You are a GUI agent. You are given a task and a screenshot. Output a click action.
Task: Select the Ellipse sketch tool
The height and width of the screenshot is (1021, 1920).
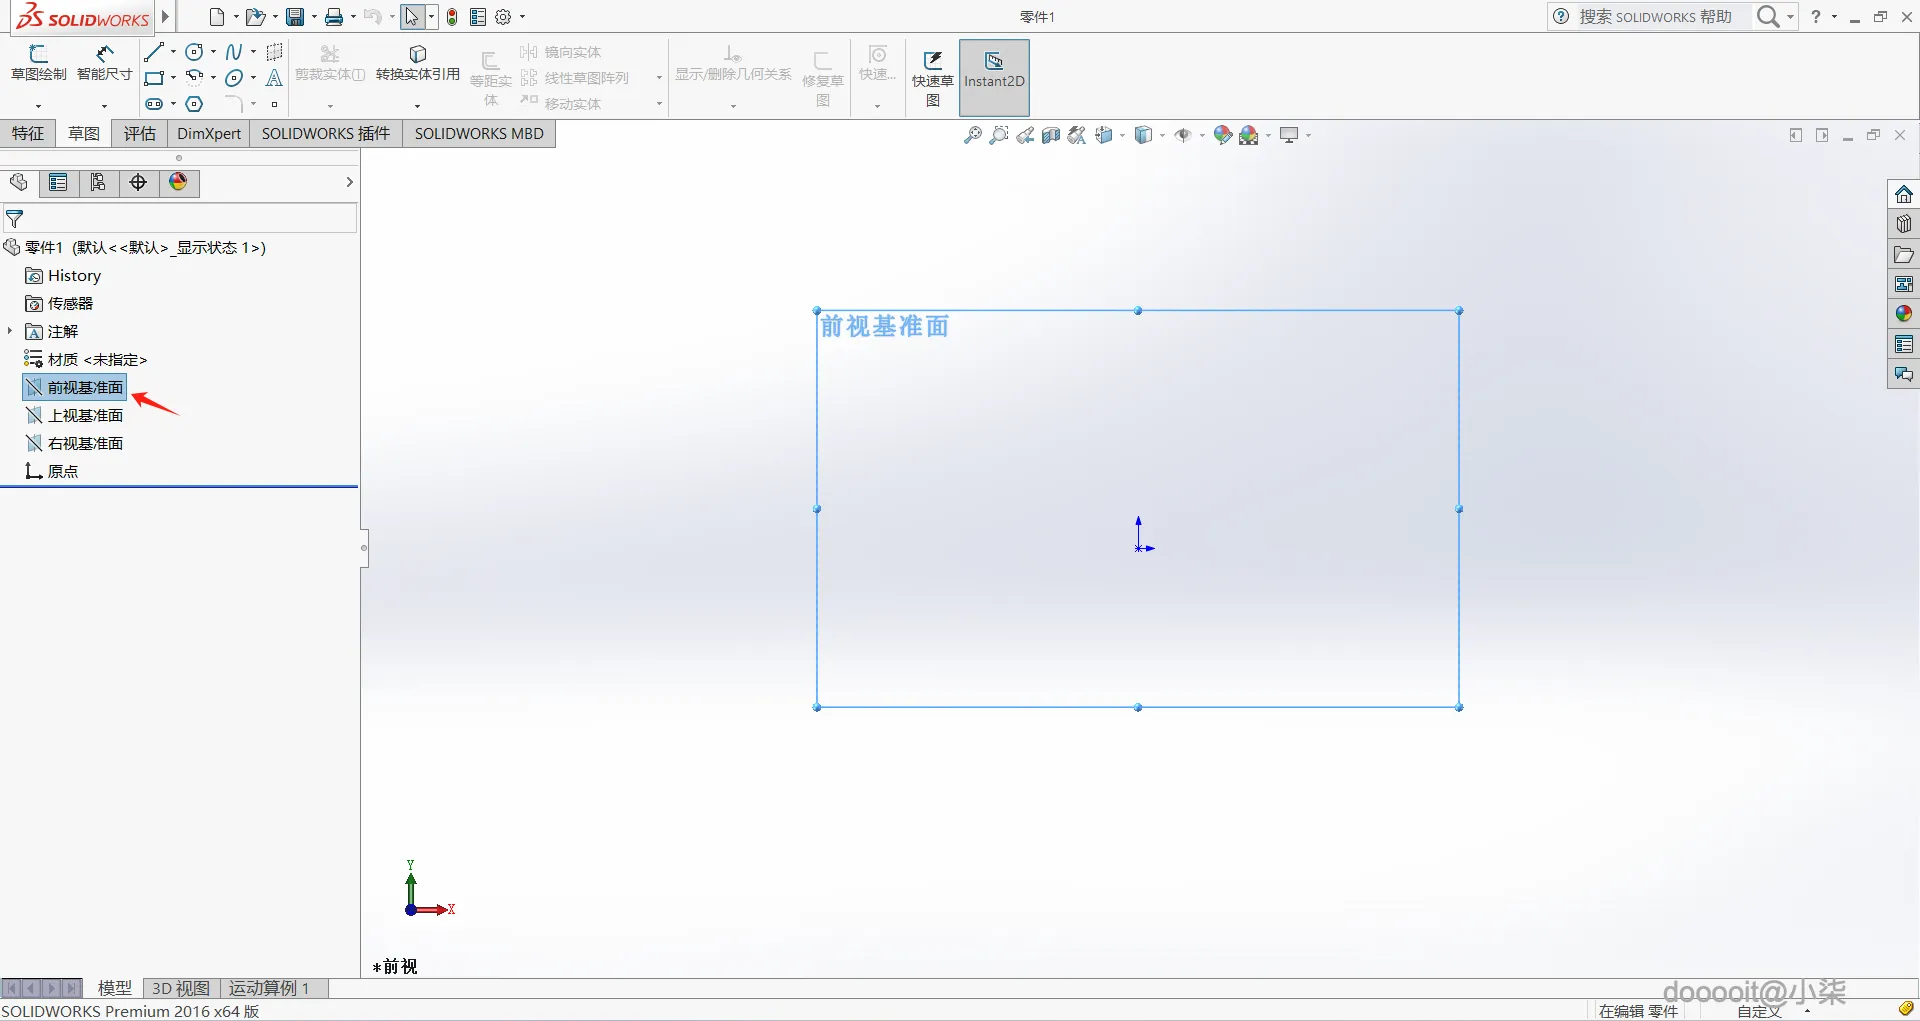tap(234, 78)
